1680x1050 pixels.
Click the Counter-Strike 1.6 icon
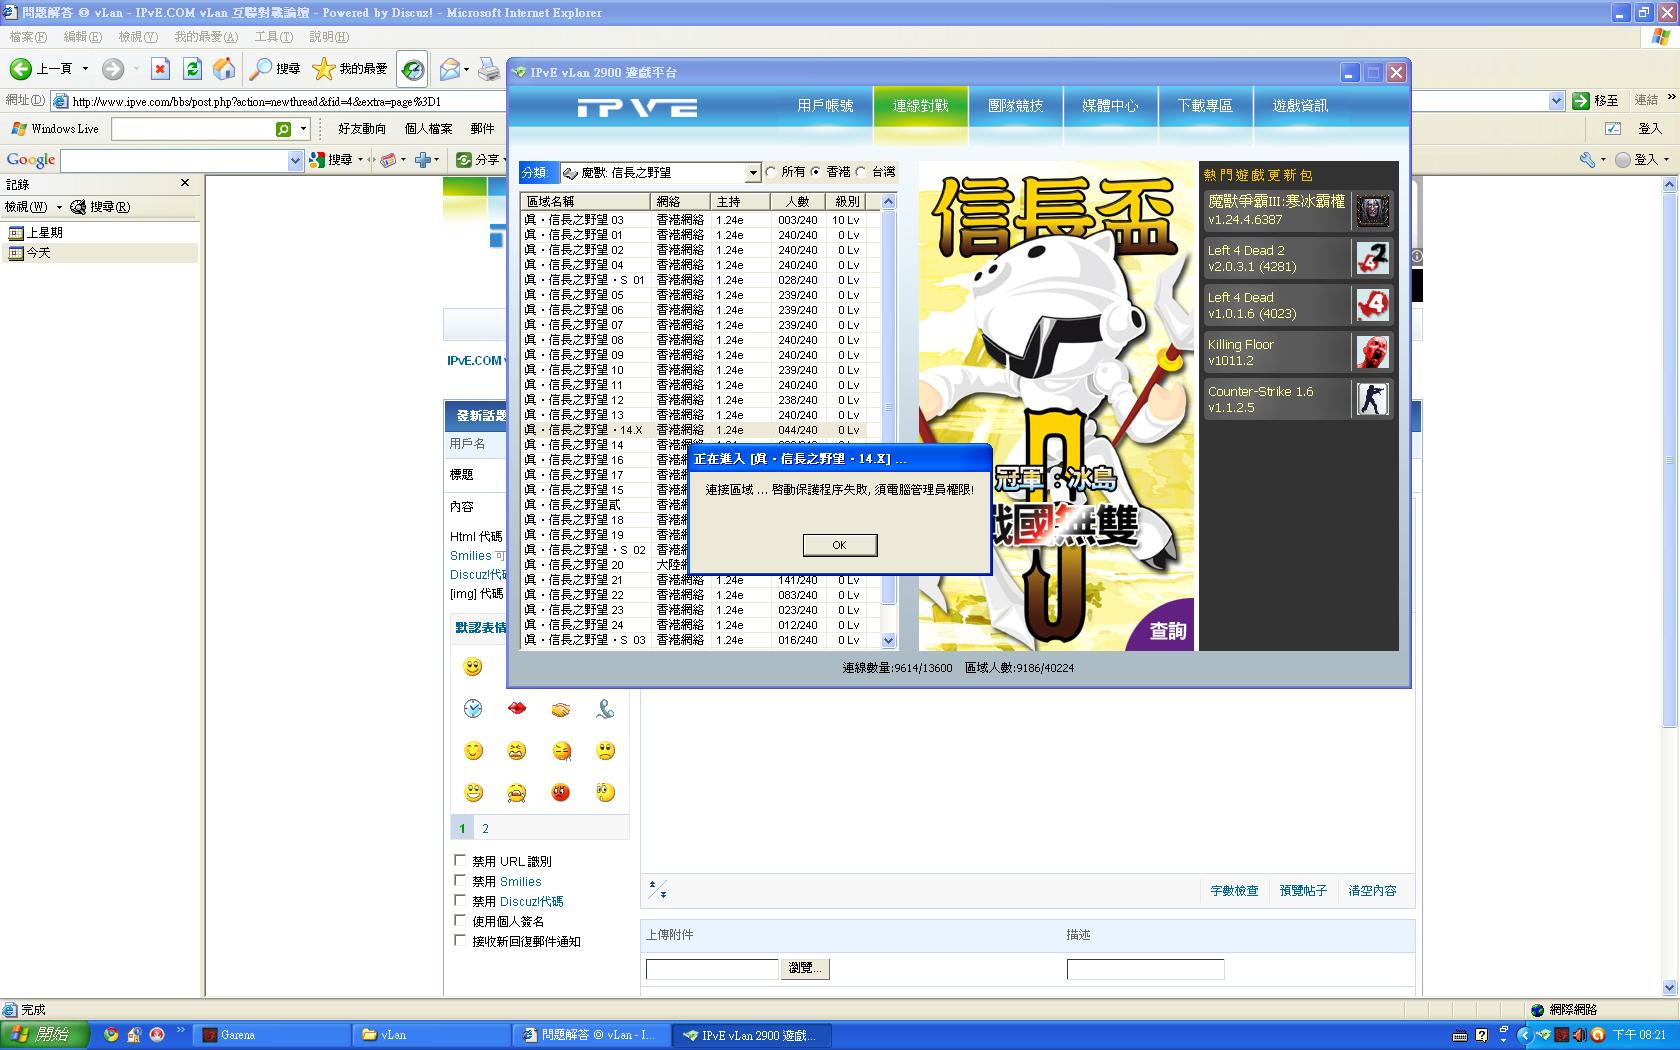click(x=1372, y=399)
